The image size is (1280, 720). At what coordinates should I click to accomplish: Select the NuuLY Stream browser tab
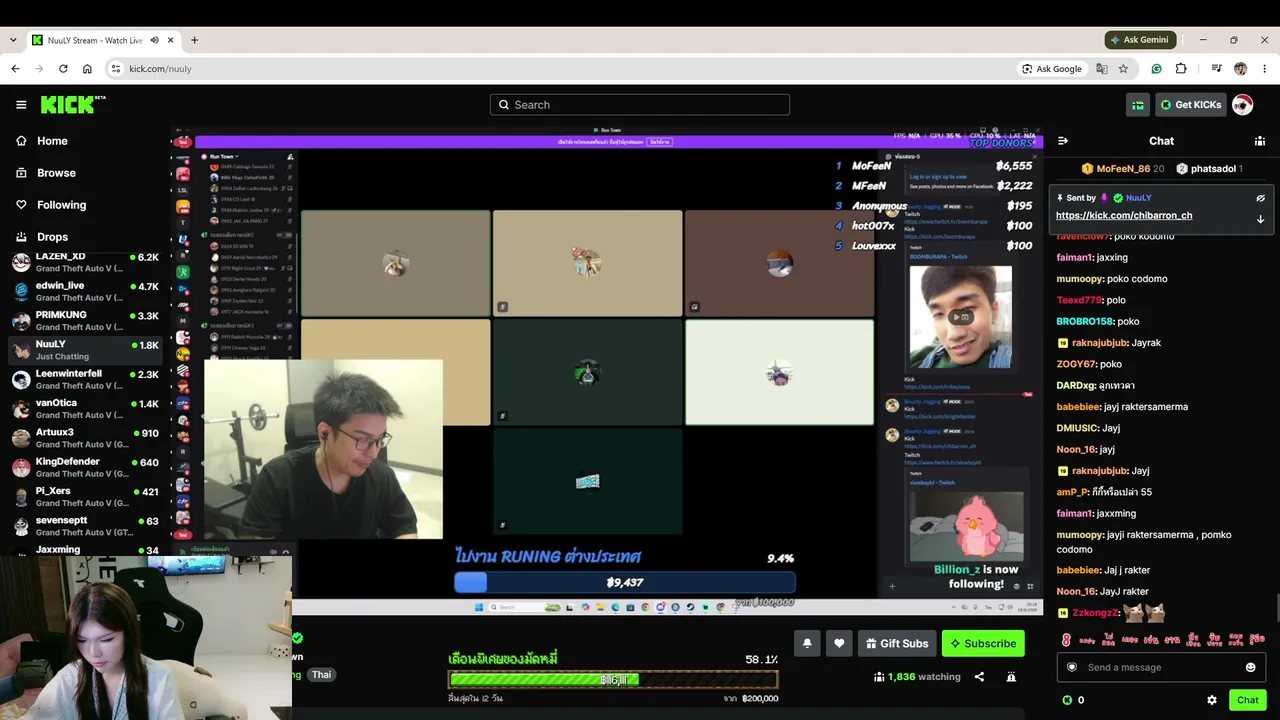point(103,40)
